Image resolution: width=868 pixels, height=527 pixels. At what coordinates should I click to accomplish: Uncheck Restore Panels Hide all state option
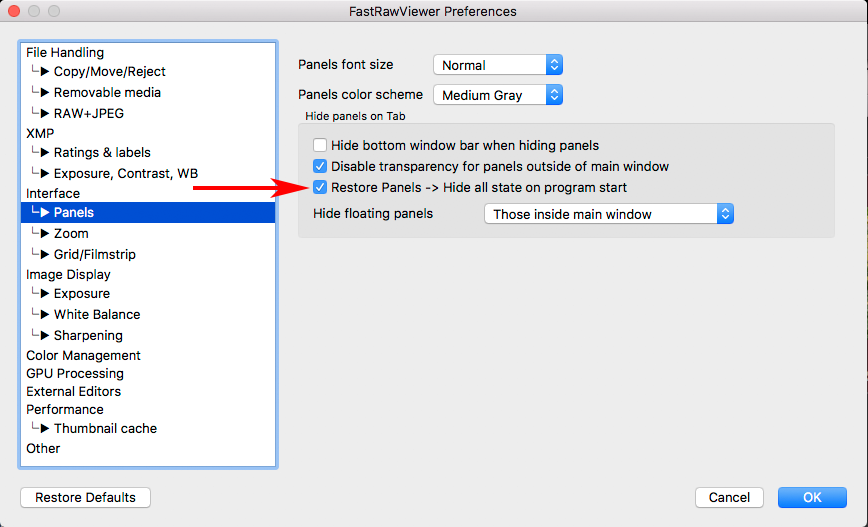coord(321,187)
